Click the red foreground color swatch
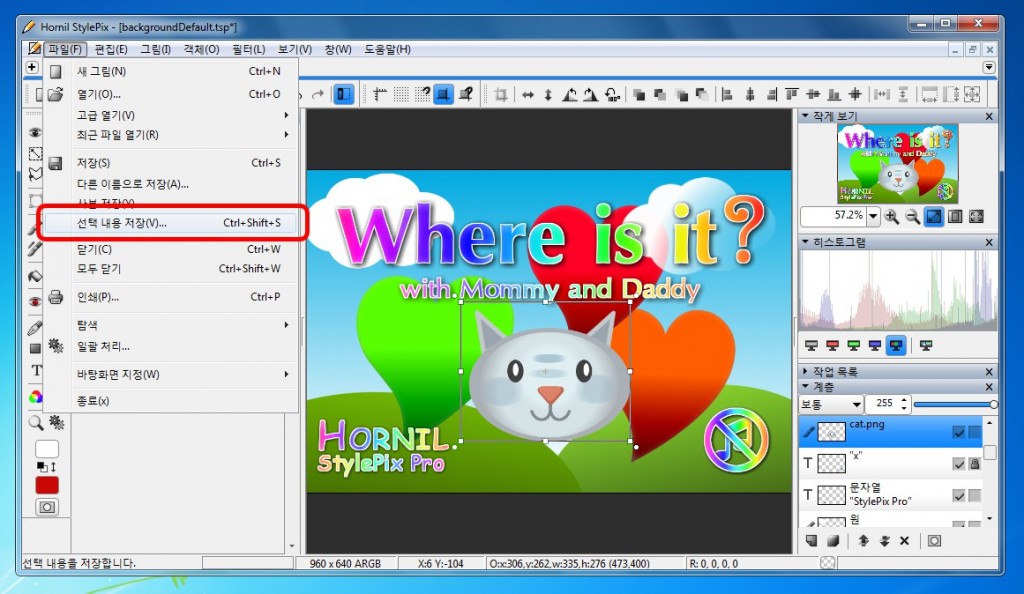 (47, 485)
